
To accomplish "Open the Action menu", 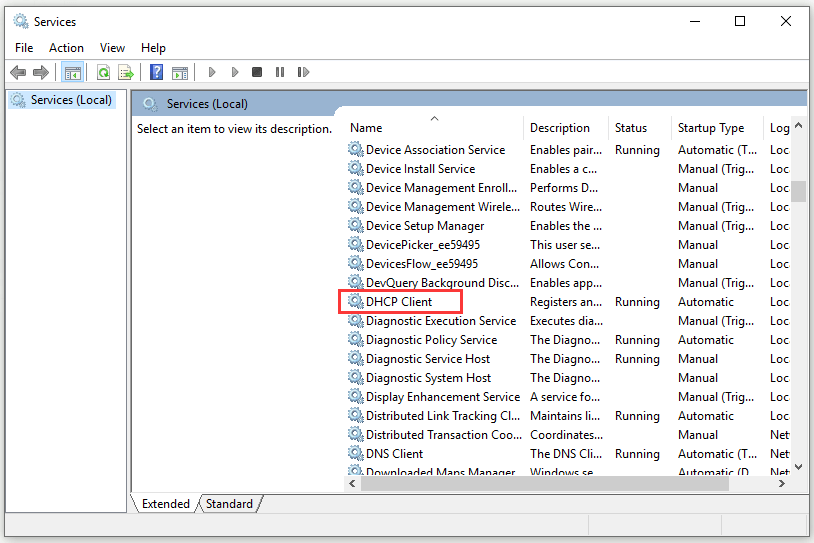I will click(66, 48).
